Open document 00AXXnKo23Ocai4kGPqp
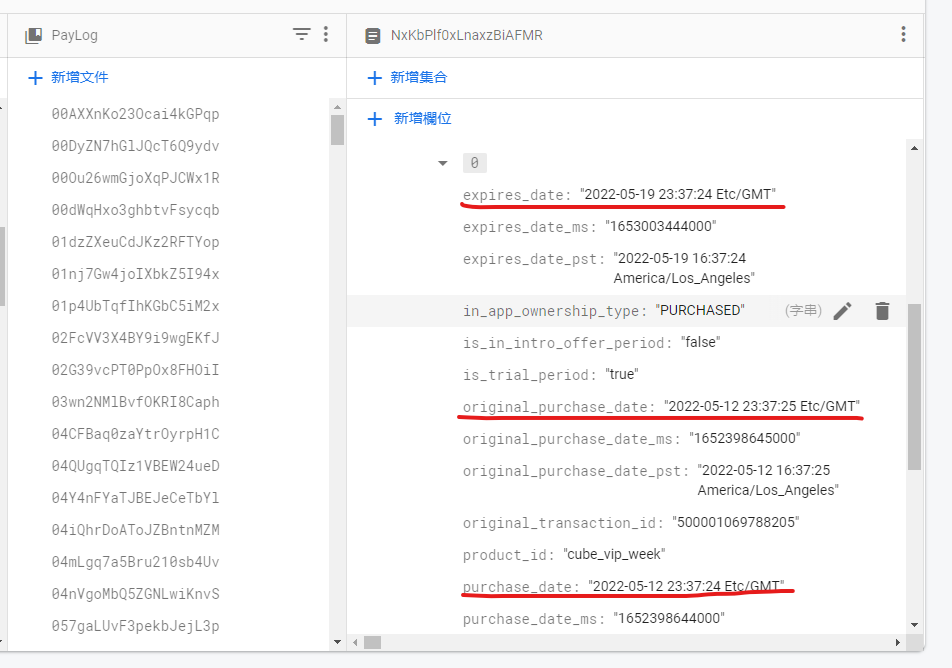The image size is (952, 668). [x=135, y=114]
